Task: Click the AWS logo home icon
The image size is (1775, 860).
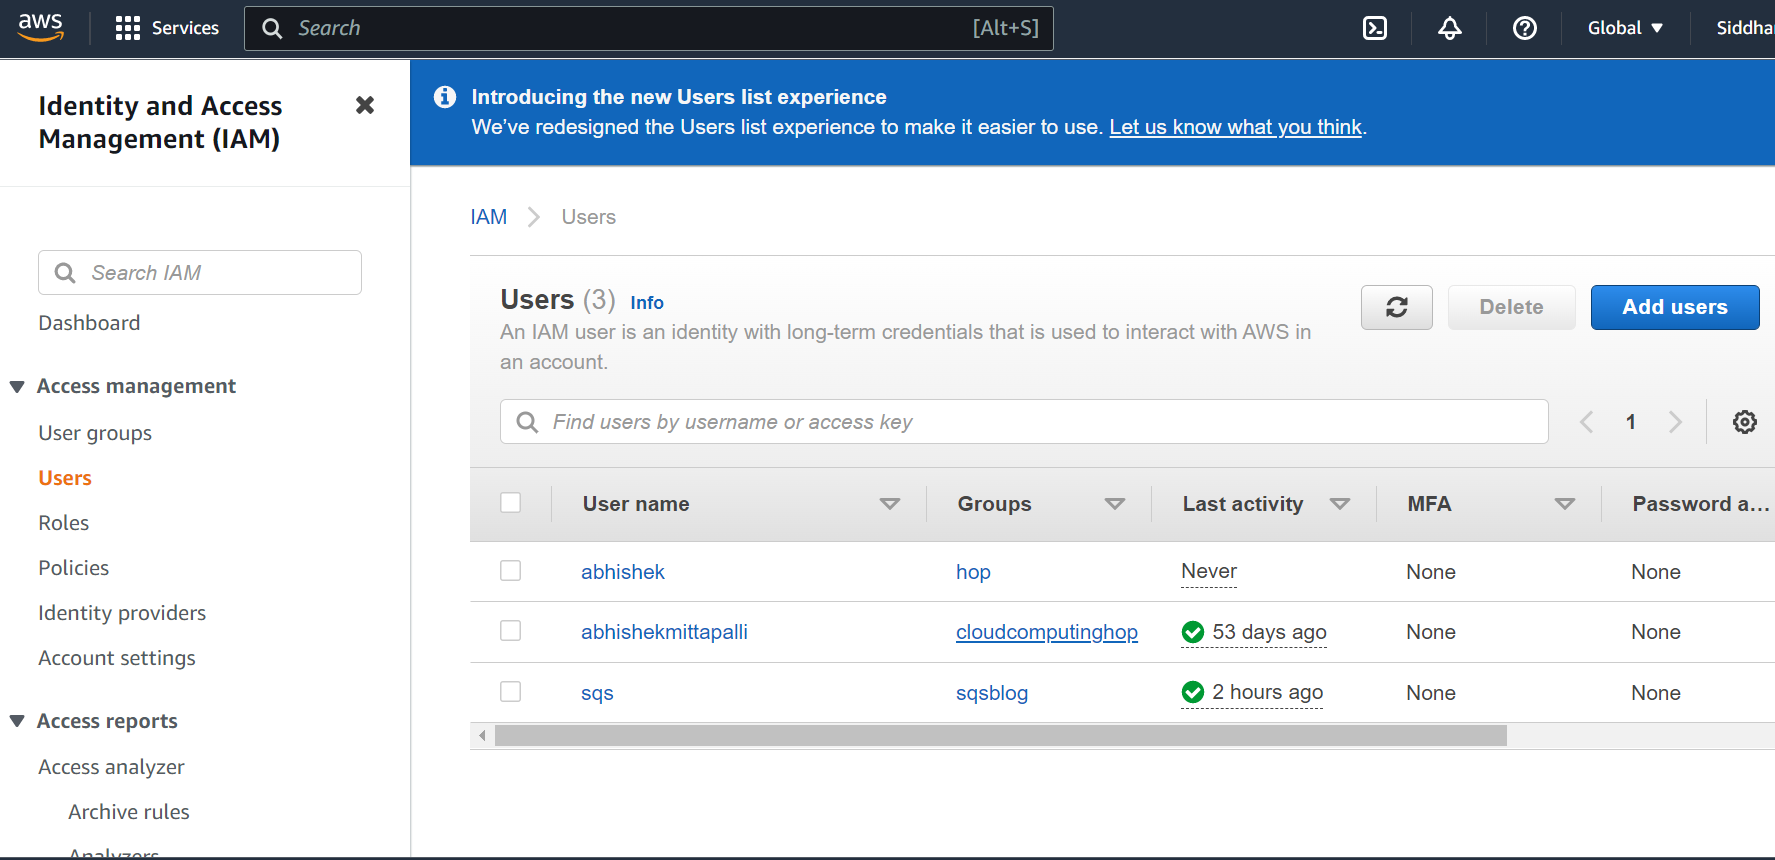Action: (x=40, y=27)
